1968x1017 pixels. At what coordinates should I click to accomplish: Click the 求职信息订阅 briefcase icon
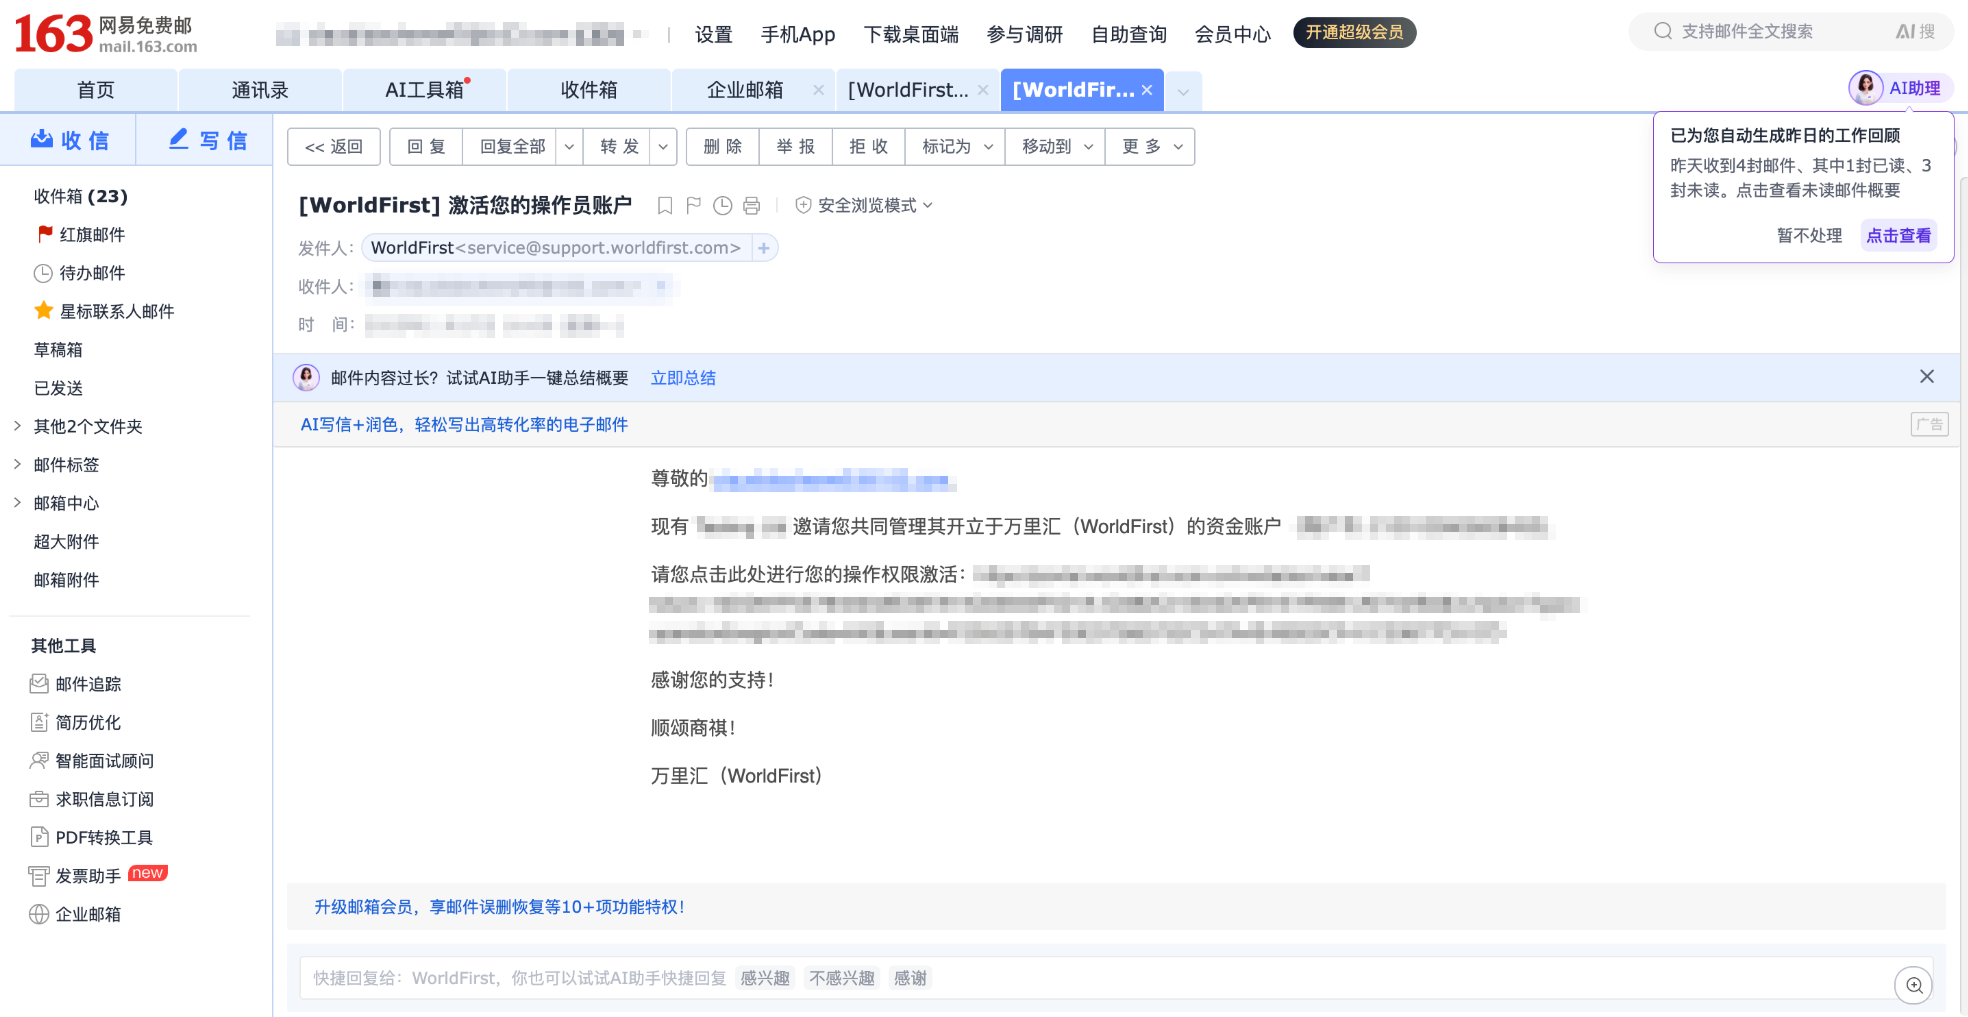click(x=39, y=799)
